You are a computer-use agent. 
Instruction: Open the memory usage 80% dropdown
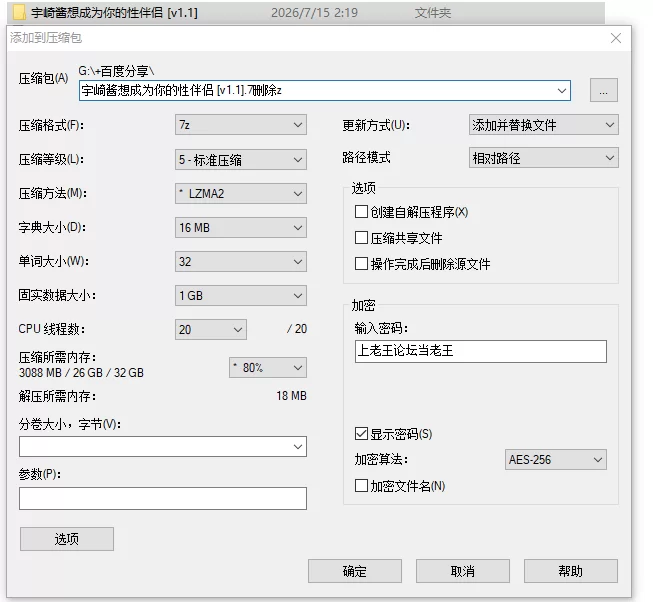click(268, 368)
